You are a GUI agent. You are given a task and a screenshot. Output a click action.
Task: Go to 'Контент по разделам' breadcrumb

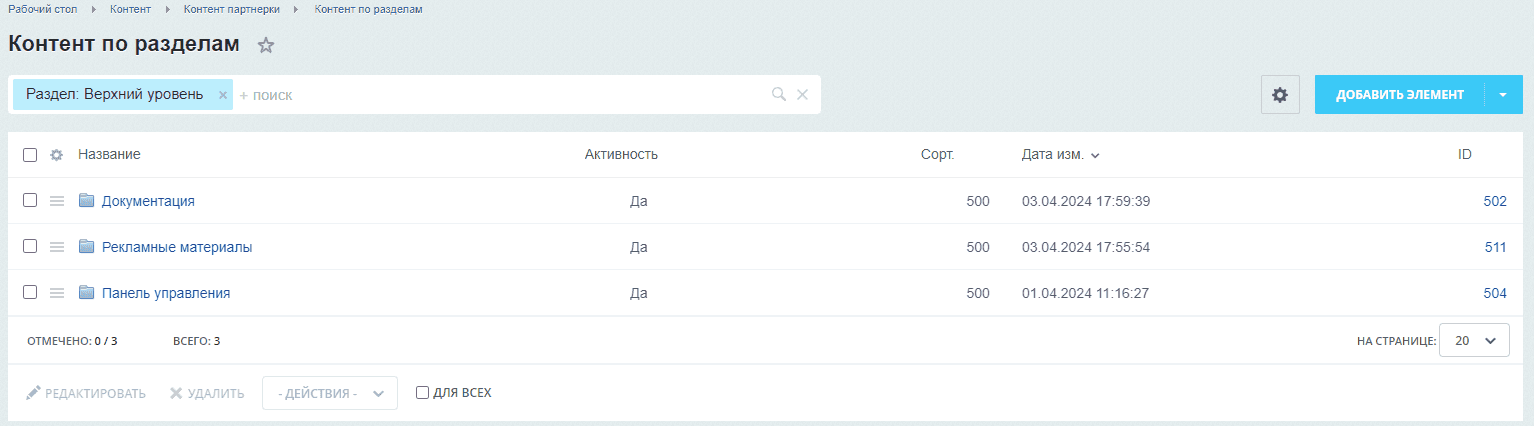coord(368,9)
